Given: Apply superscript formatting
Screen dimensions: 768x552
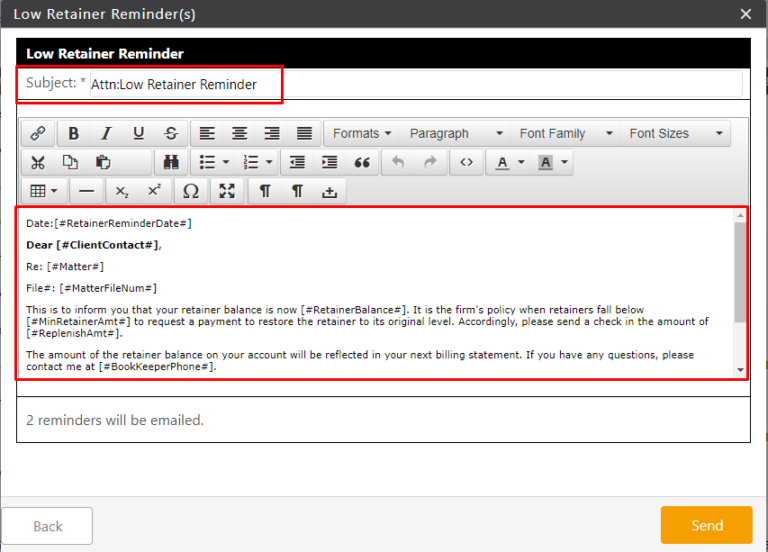Looking at the screenshot, I should [x=154, y=191].
